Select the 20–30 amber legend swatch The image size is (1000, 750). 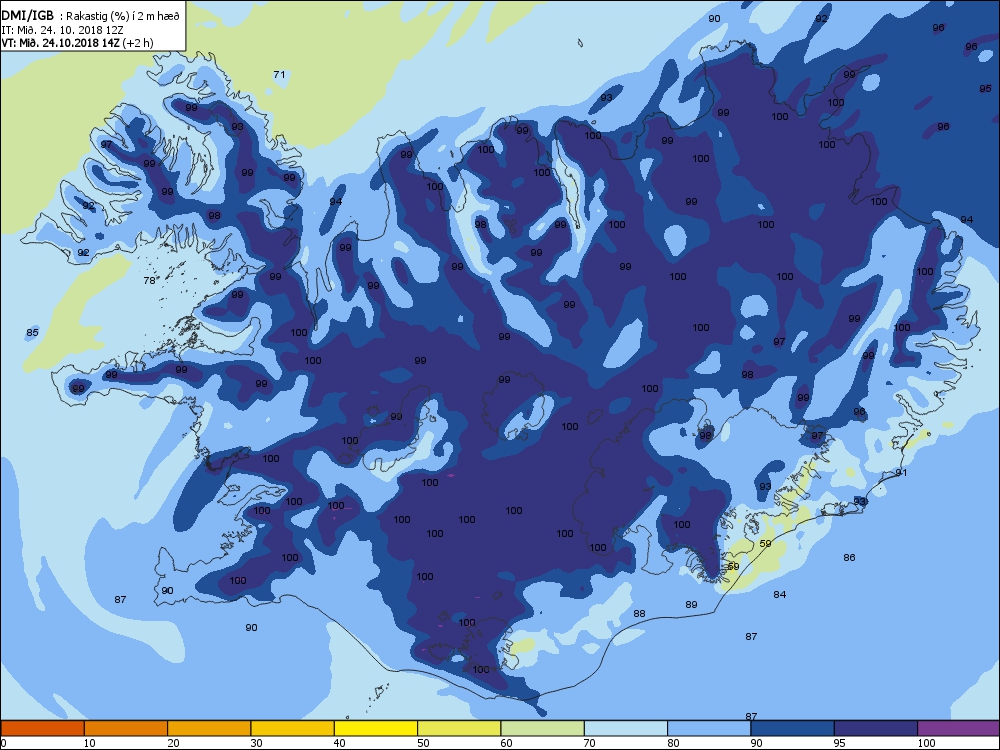click(209, 728)
